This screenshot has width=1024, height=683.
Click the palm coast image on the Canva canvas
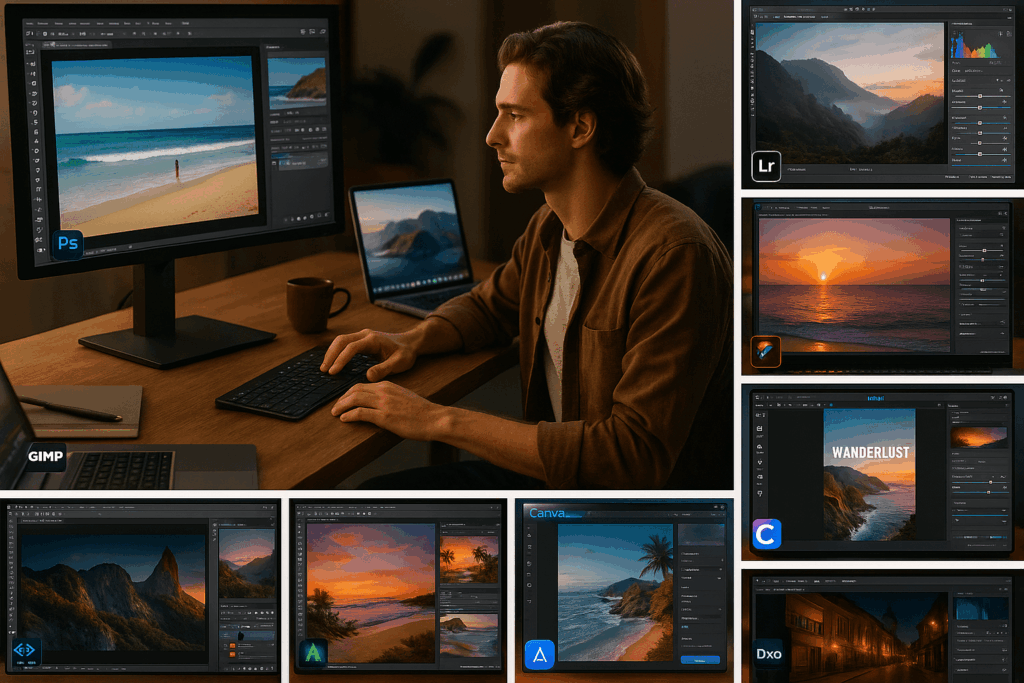615,592
